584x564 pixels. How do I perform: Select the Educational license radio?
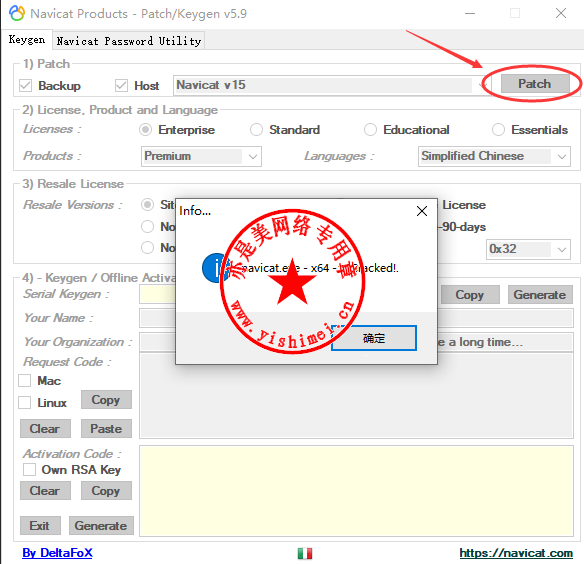click(x=370, y=130)
